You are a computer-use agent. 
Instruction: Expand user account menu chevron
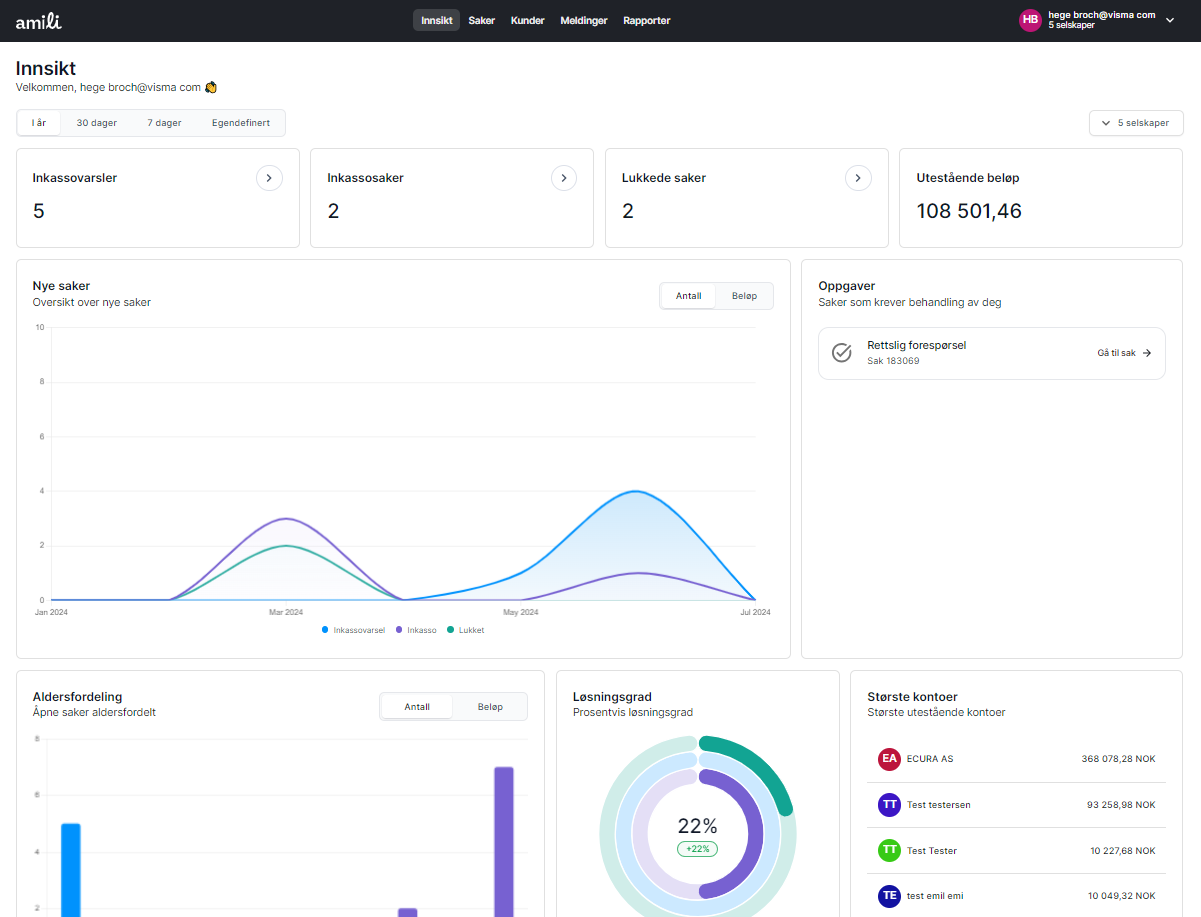point(1170,21)
